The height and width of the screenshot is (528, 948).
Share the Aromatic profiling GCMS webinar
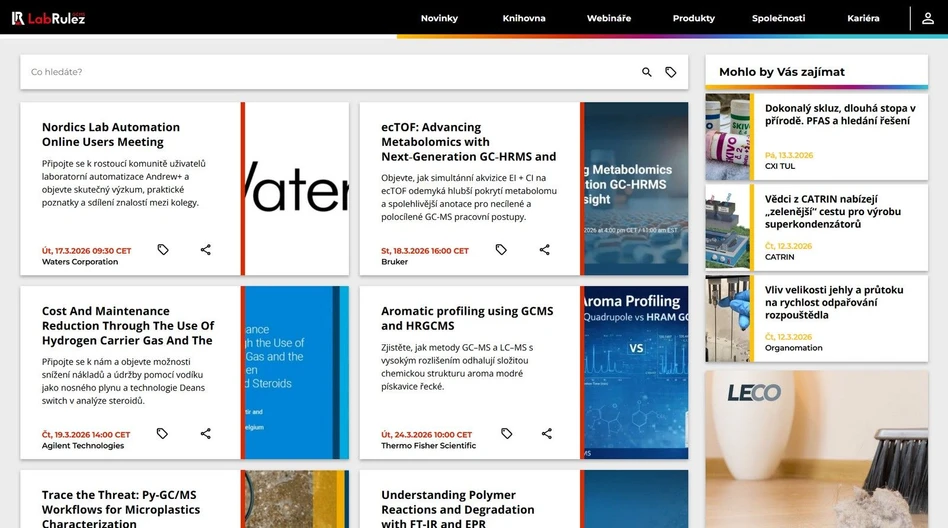click(x=547, y=434)
